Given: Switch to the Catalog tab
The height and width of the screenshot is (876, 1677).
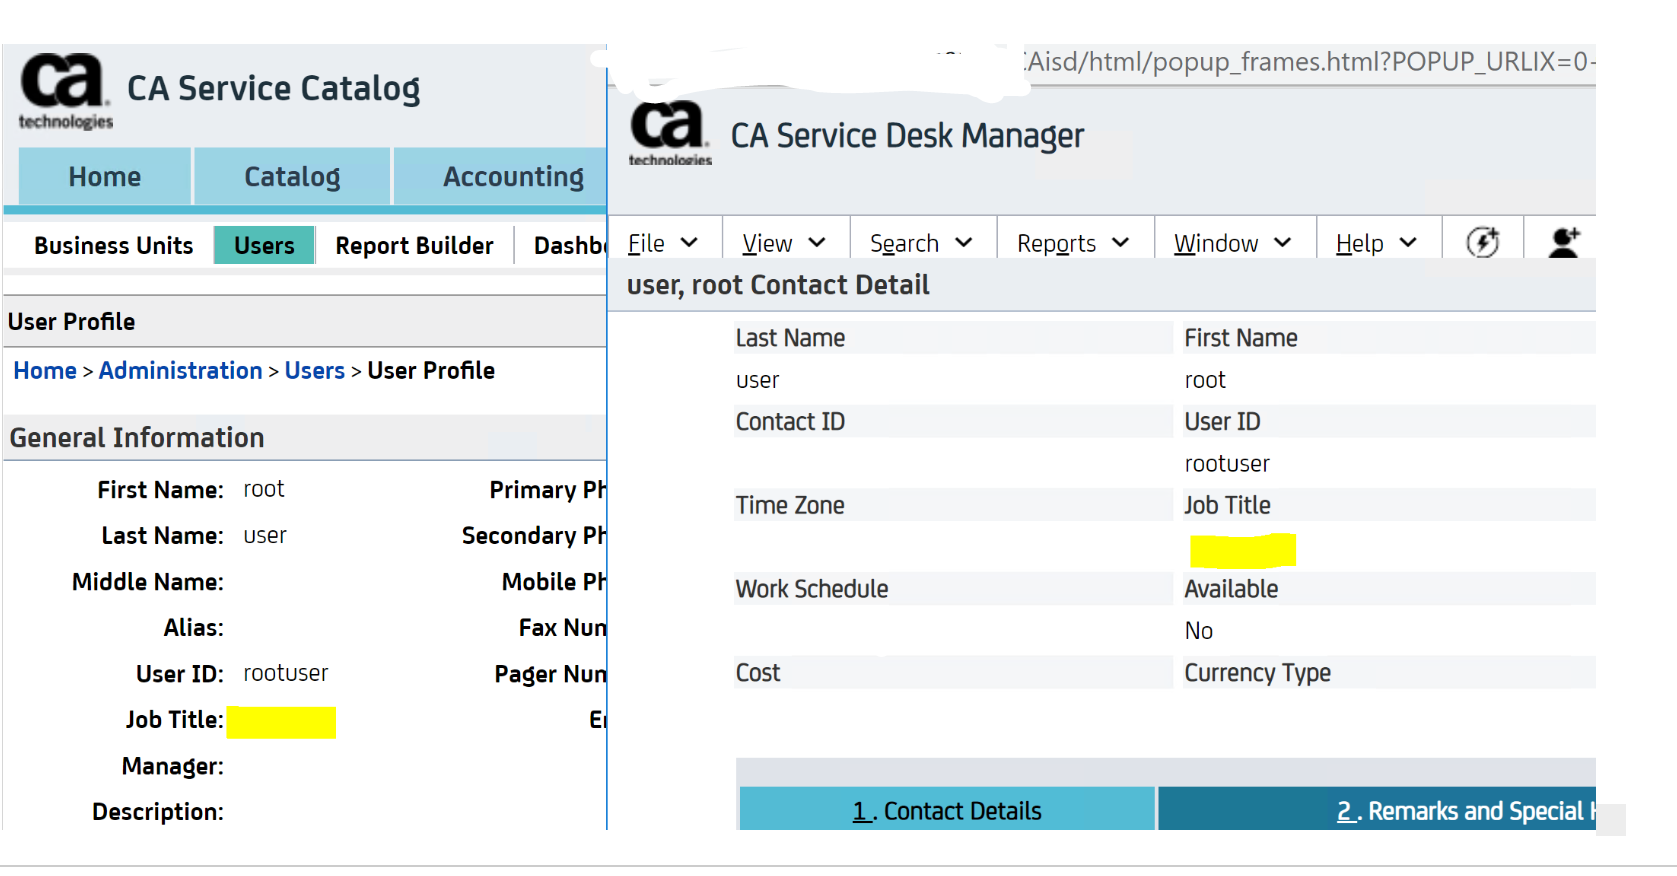Looking at the screenshot, I should tap(292, 177).
